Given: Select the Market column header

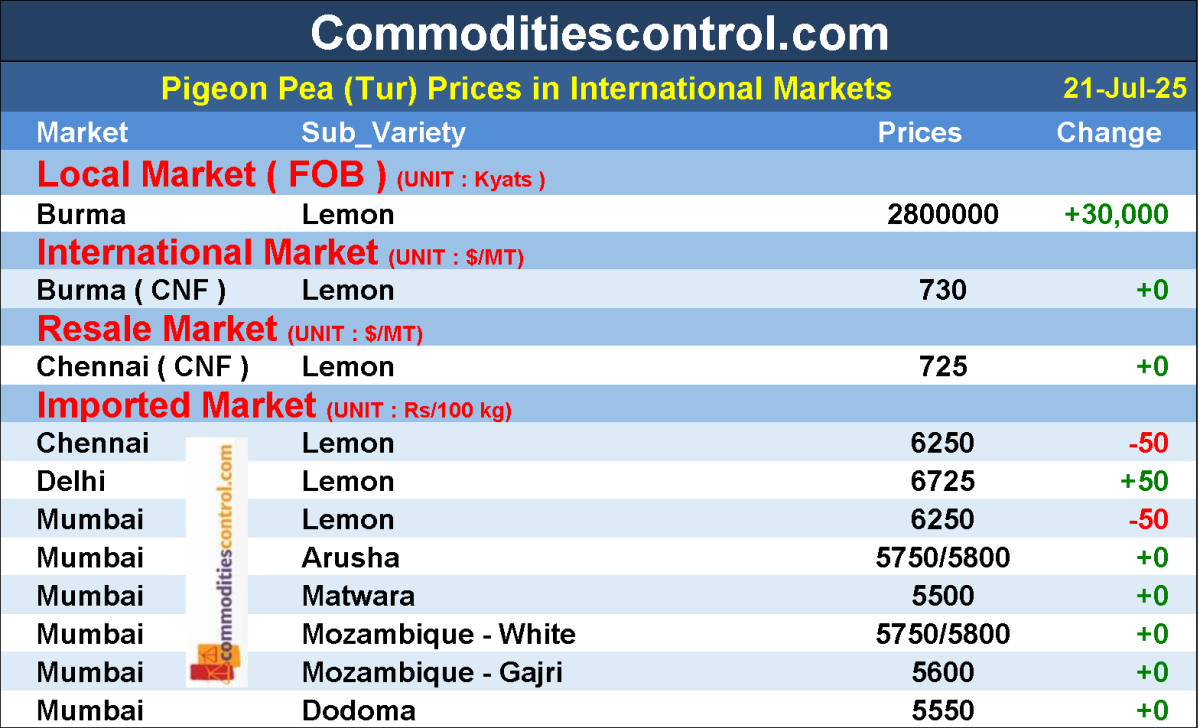Looking at the screenshot, I should (82, 133).
